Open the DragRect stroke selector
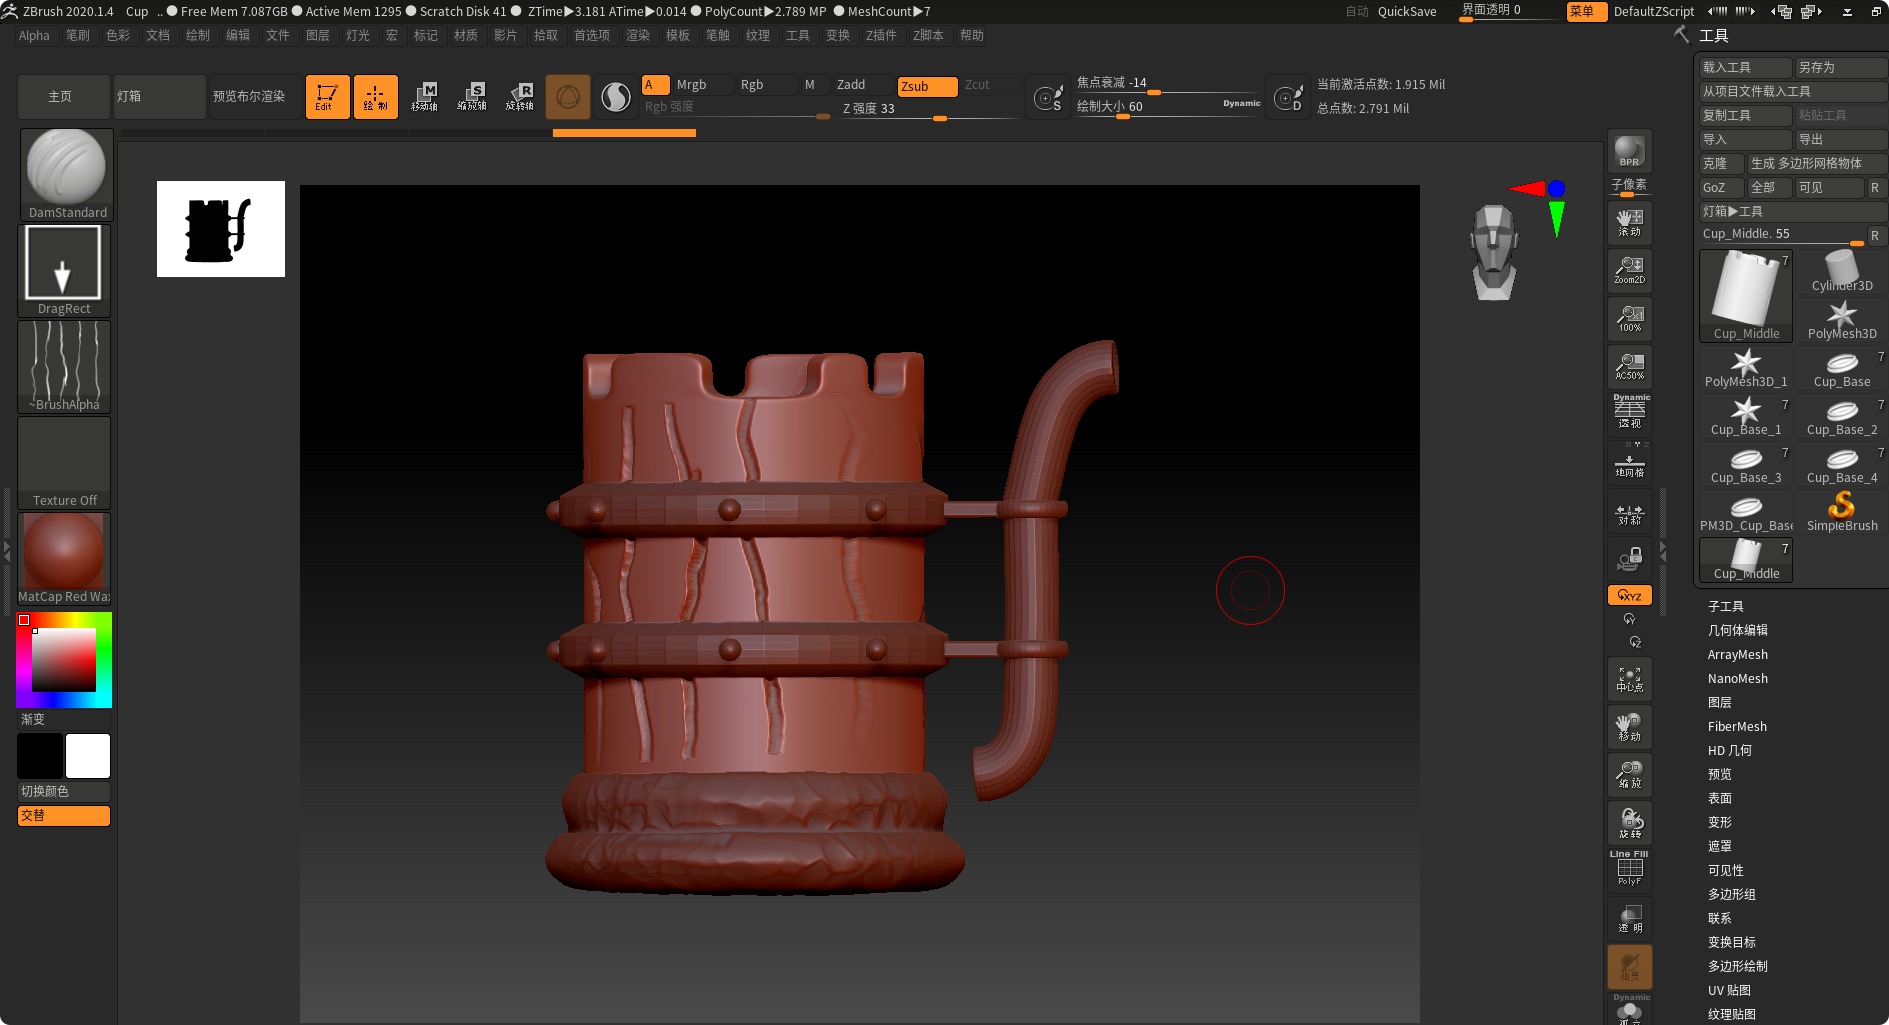 (64, 264)
